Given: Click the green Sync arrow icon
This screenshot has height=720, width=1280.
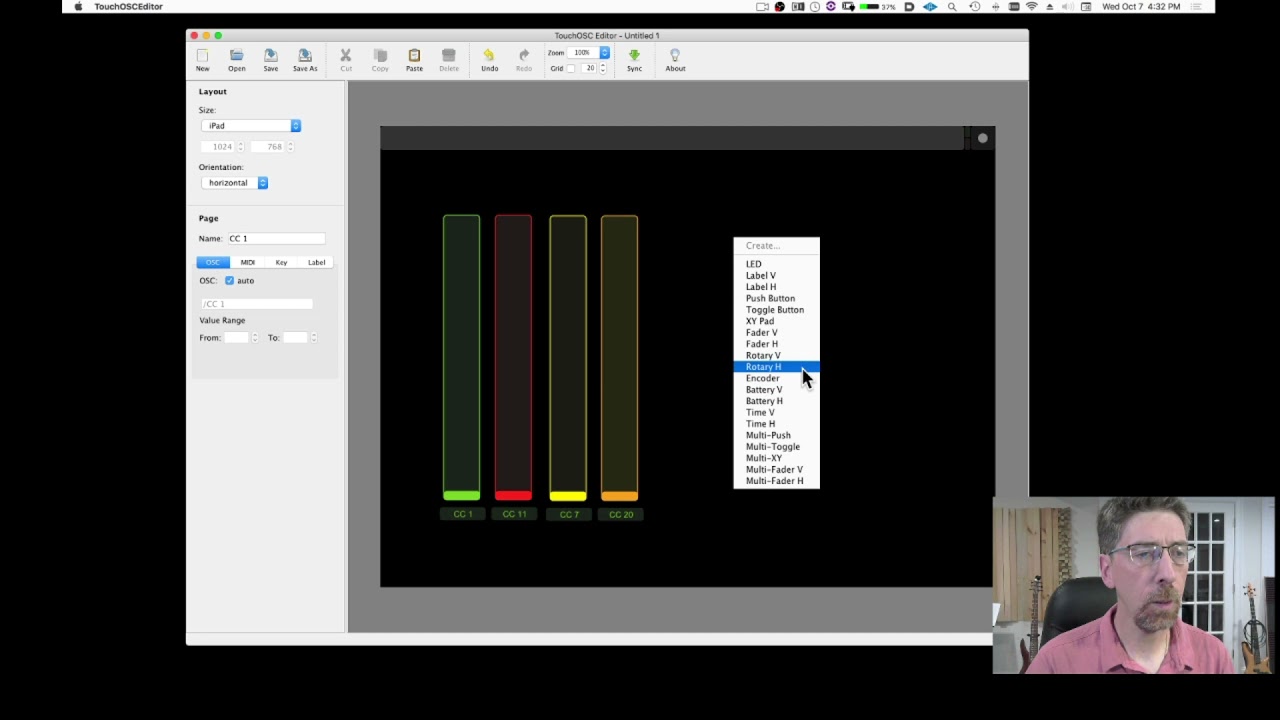Looking at the screenshot, I should tap(634, 55).
